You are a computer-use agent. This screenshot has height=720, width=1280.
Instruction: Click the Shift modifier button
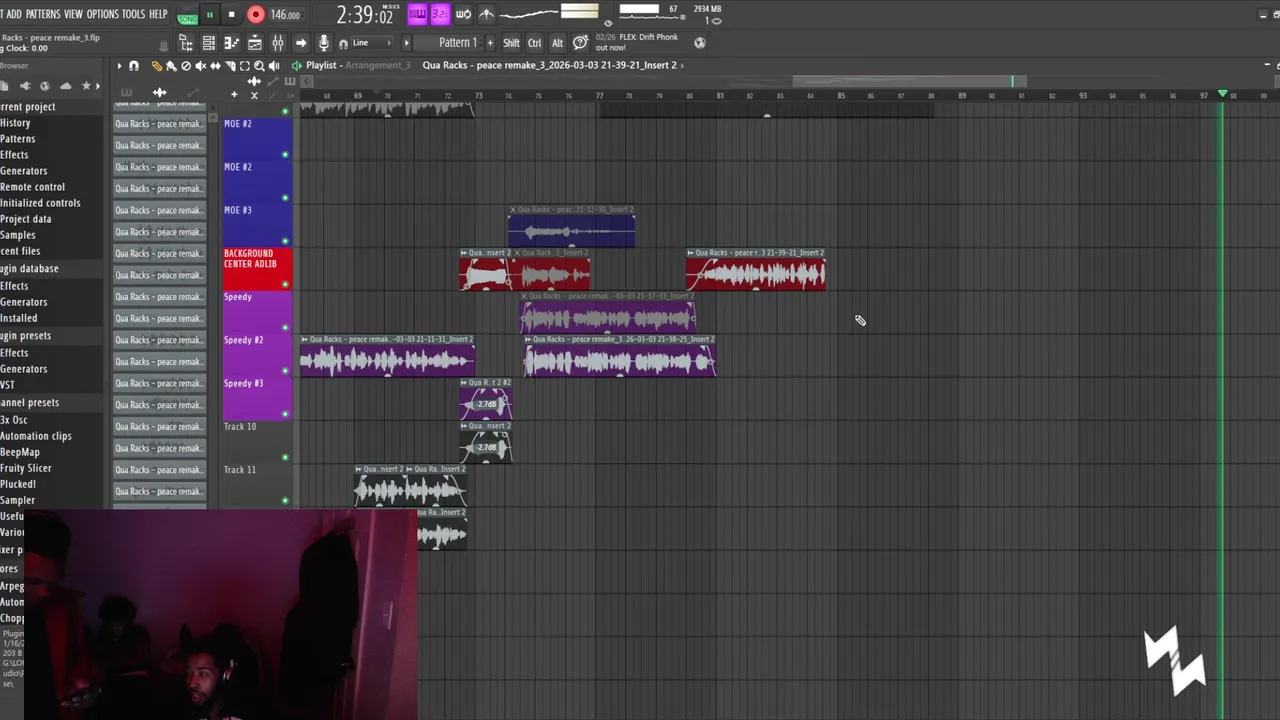point(511,43)
